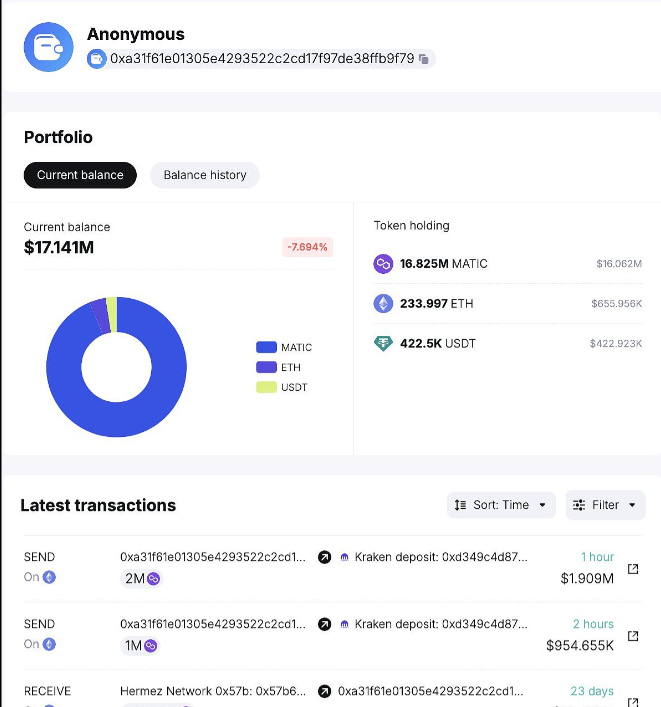Click the 16.825M MATIC holding row

point(508,264)
